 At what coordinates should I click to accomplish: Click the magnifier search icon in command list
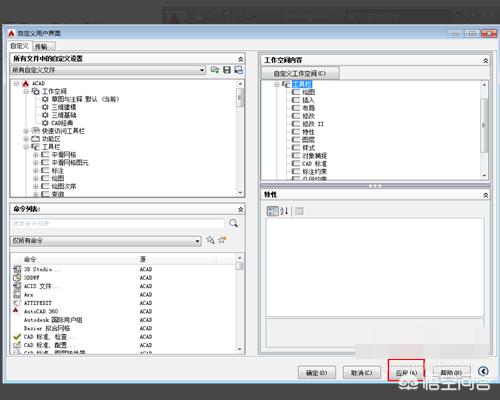coord(234,223)
